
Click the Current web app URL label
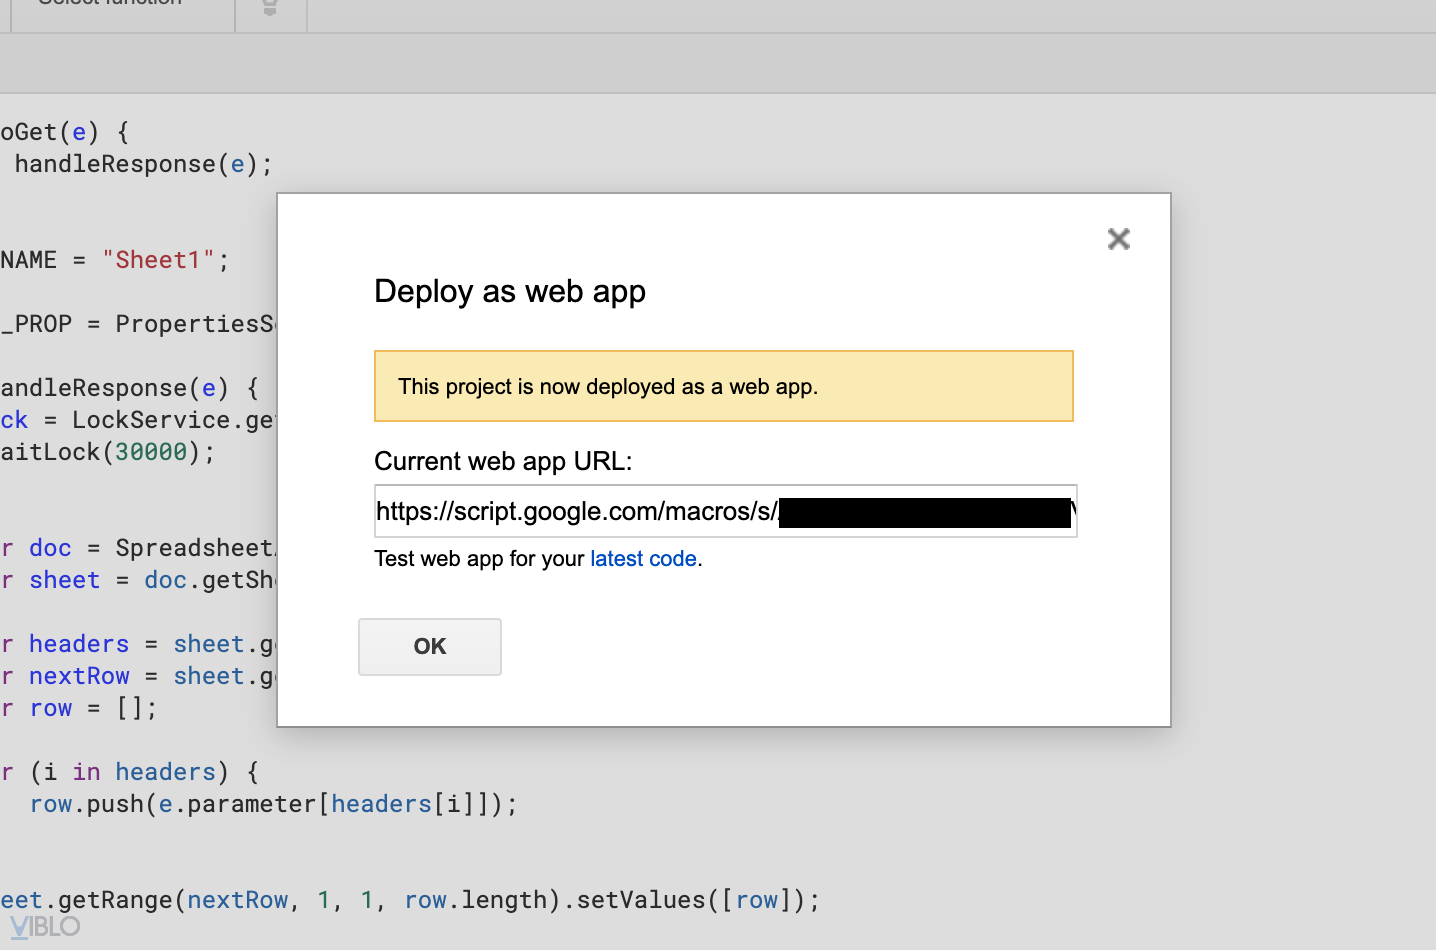click(x=503, y=462)
